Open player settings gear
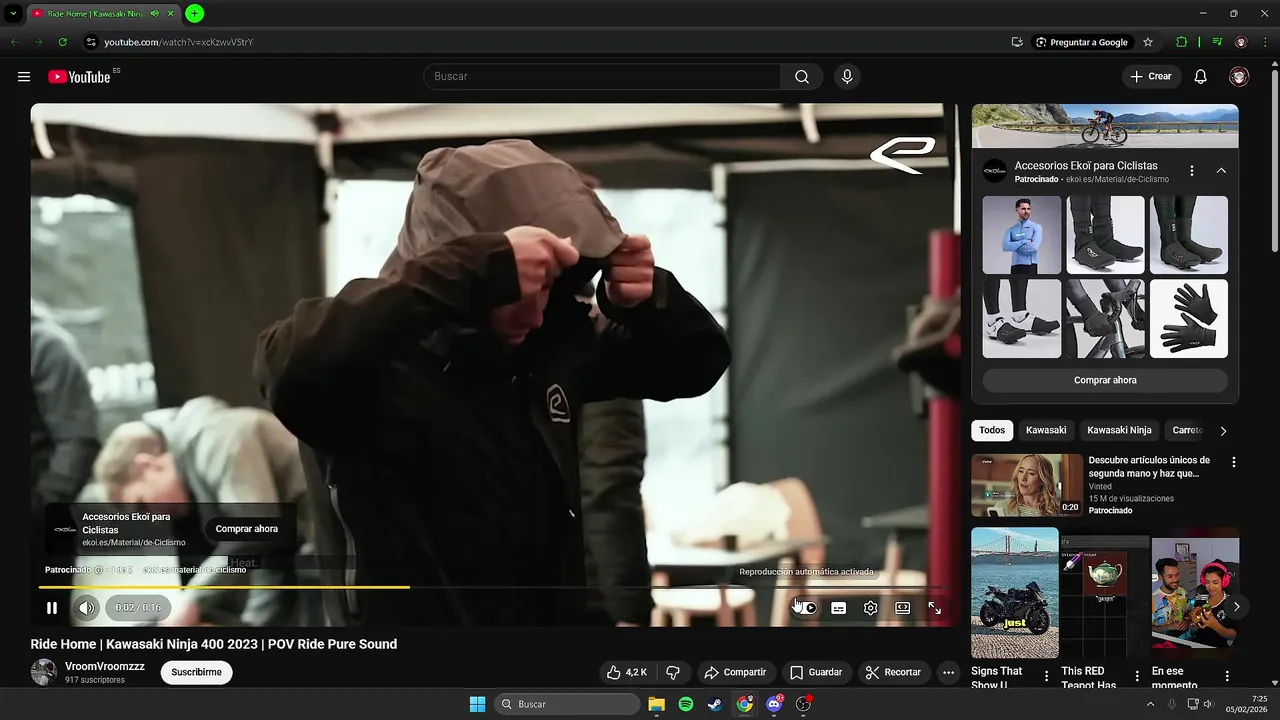The height and width of the screenshot is (720, 1280). (x=871, y=608)
